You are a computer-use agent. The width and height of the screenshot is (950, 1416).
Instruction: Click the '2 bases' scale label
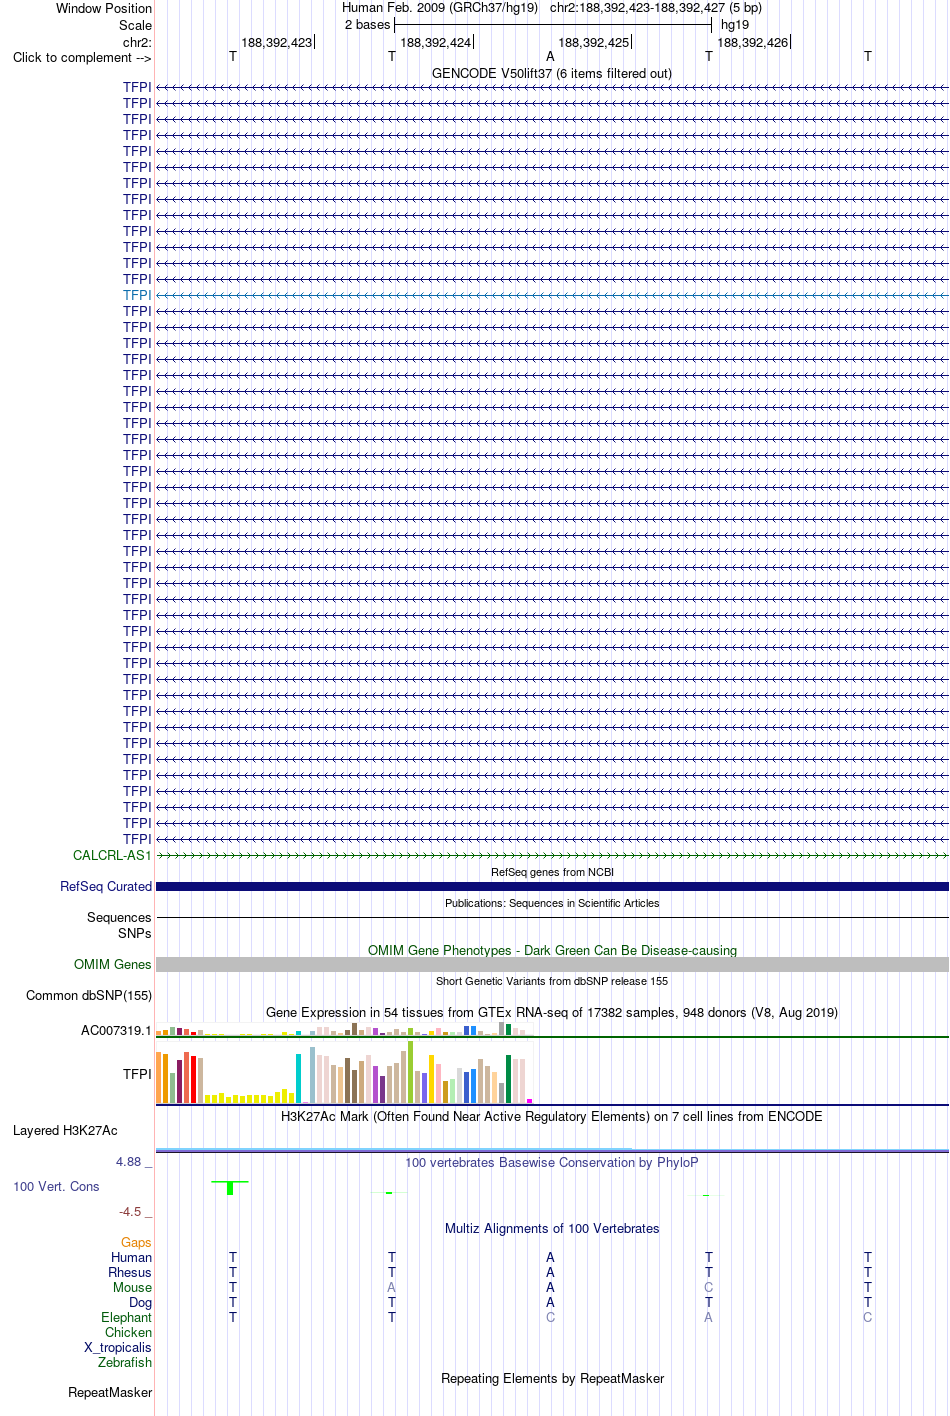[367, 25]
